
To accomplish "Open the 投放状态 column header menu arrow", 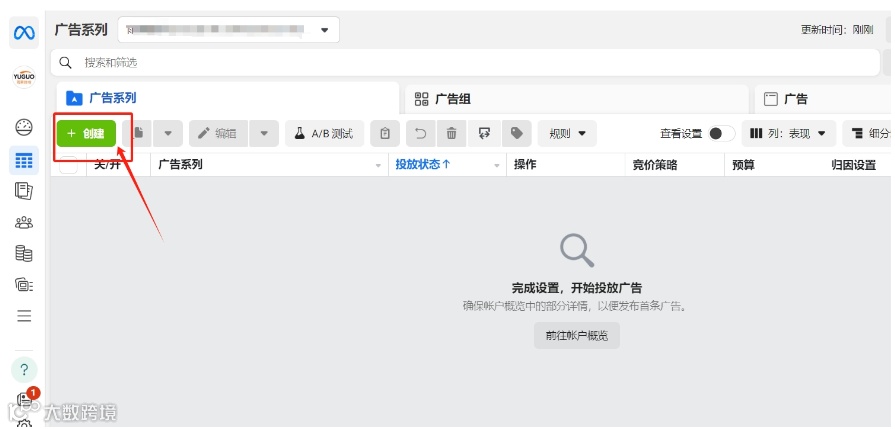I will click(497, 165).
